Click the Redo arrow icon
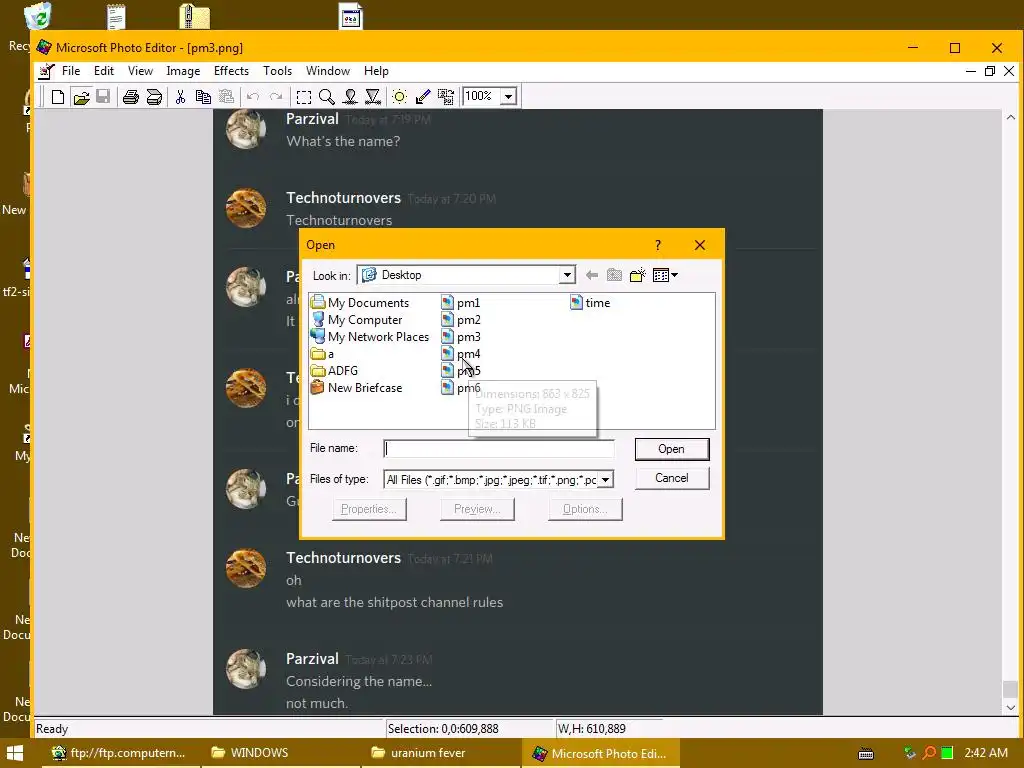 tap(276, 97)
